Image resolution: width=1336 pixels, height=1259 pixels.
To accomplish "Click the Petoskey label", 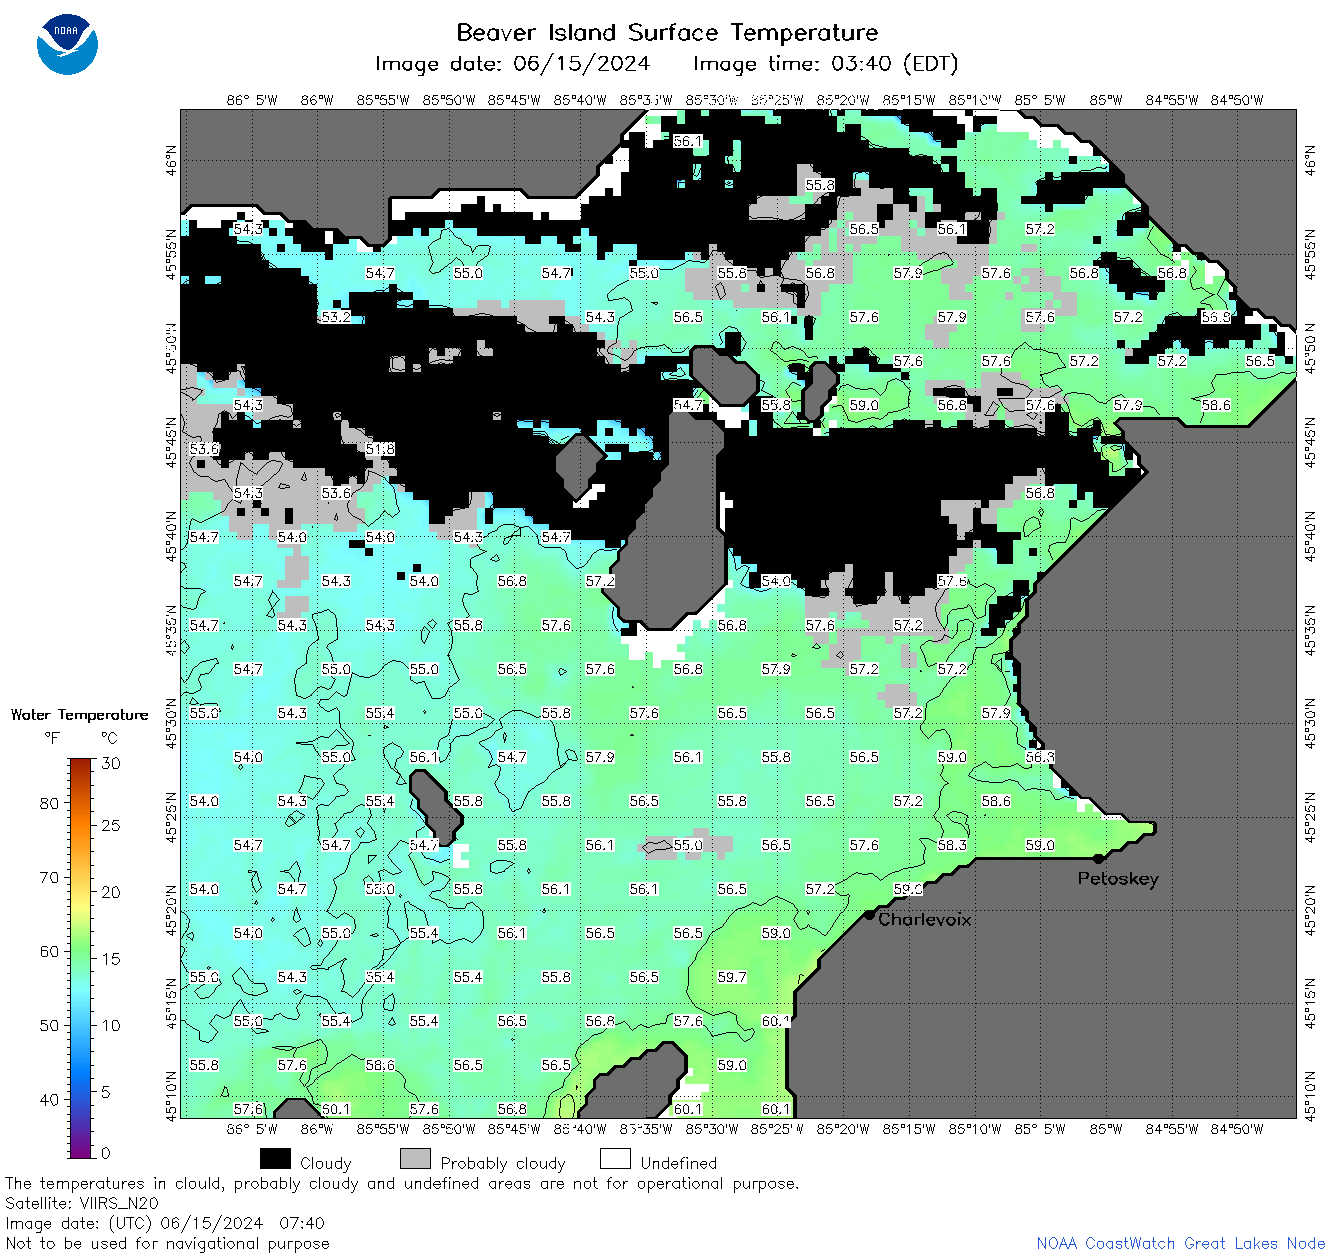I will point(1118,879).
